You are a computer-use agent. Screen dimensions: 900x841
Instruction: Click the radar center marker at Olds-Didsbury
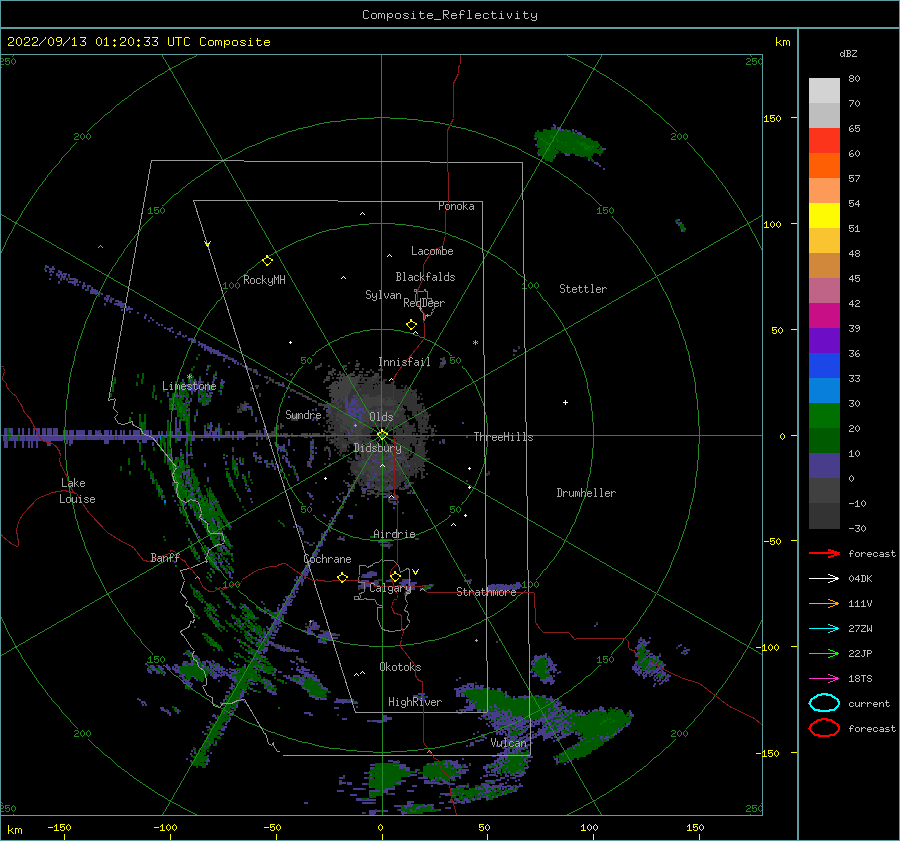pos(382,435)
